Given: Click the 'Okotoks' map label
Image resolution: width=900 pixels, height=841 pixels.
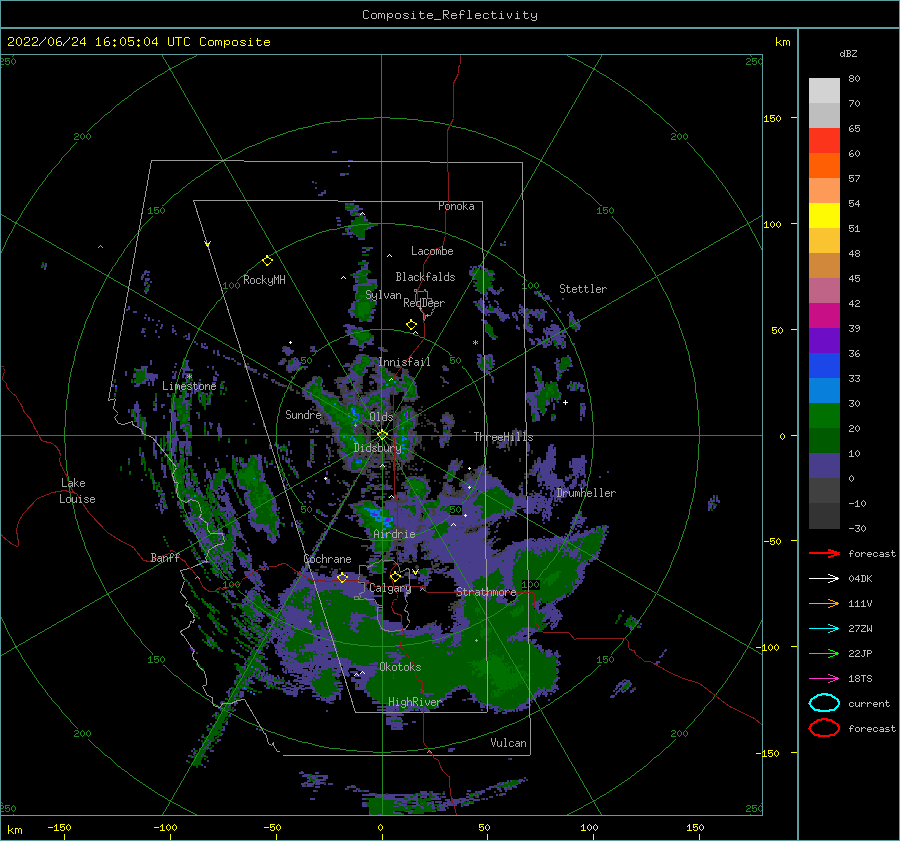Looking at the screenshot, I should (400, 667).
